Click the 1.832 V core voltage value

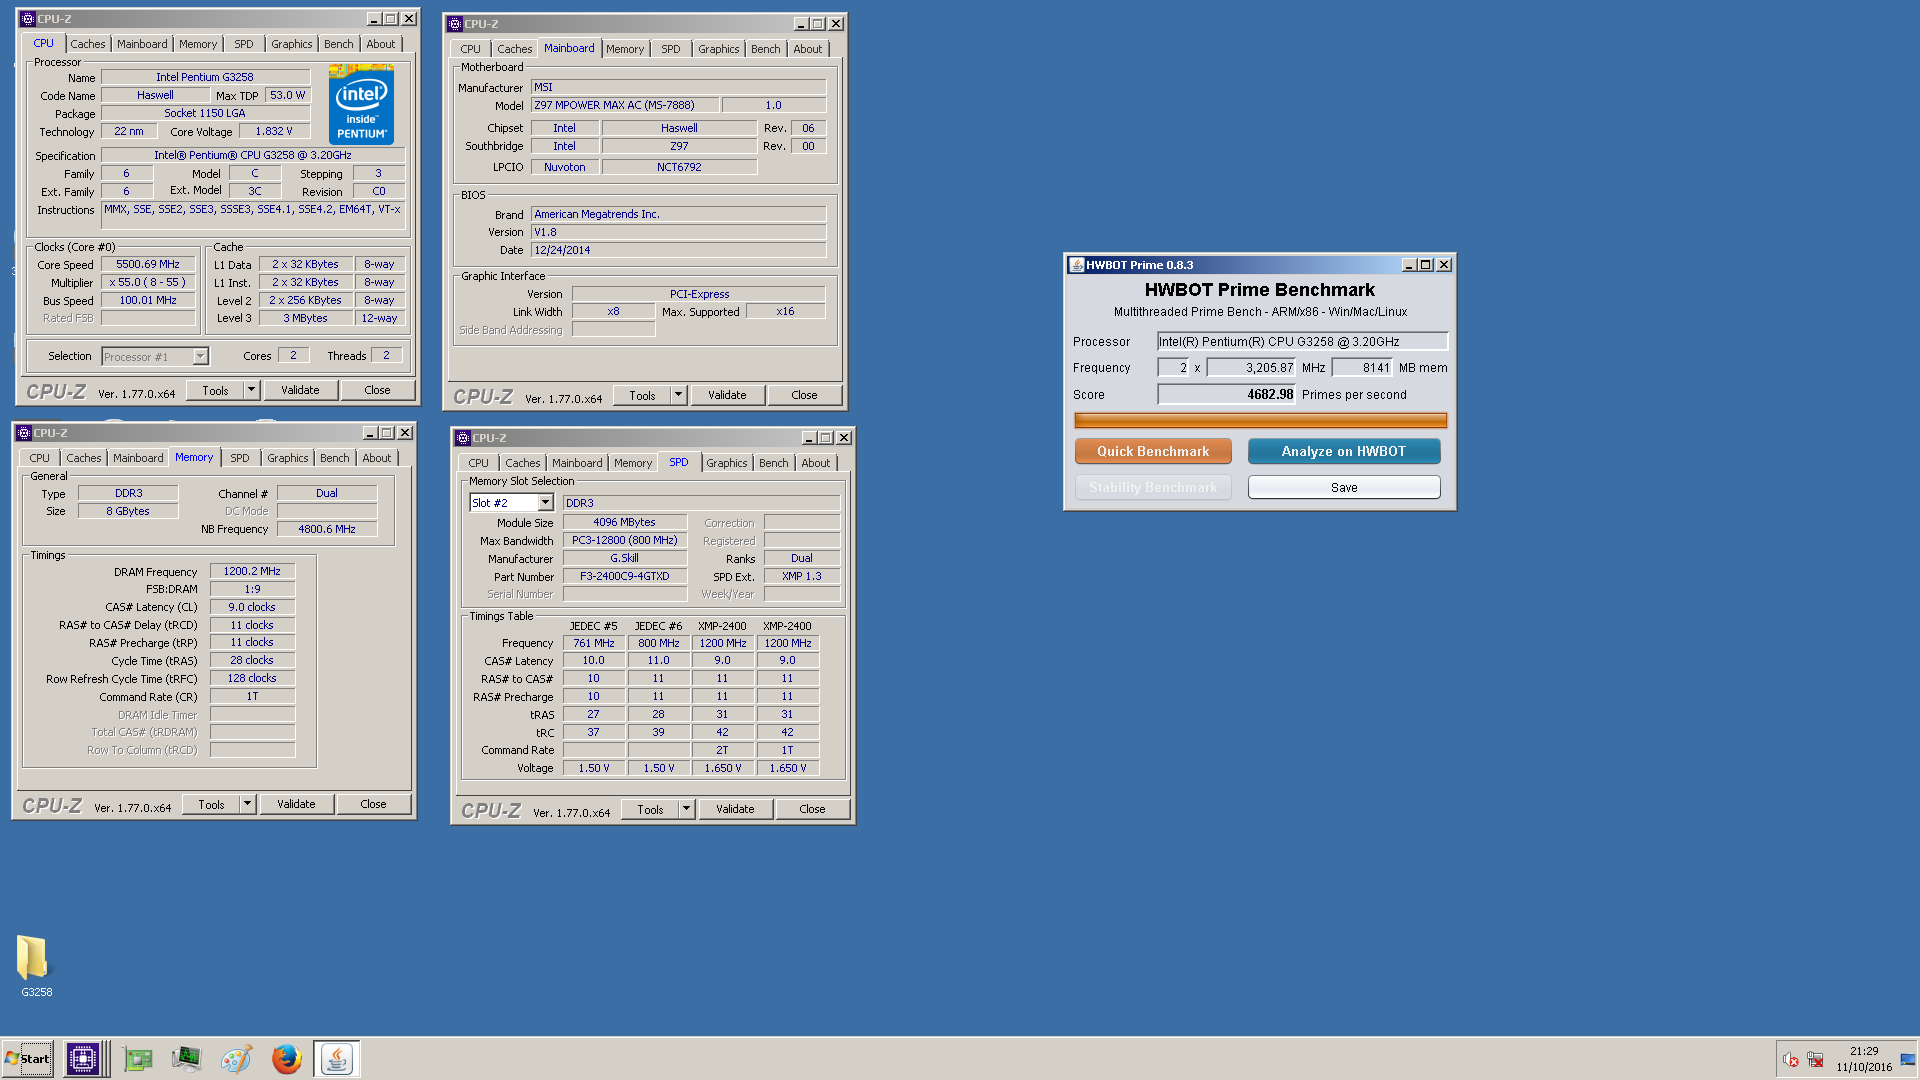click(x=274, y=131)
